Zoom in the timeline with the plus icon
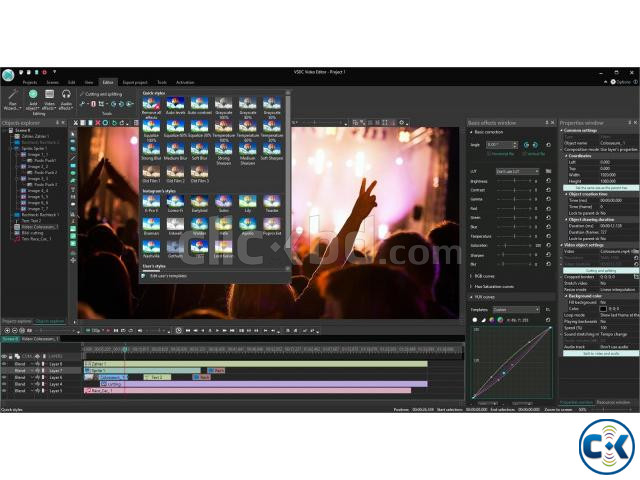The height and width of the screenshot is (480, 640). [7, 330]
